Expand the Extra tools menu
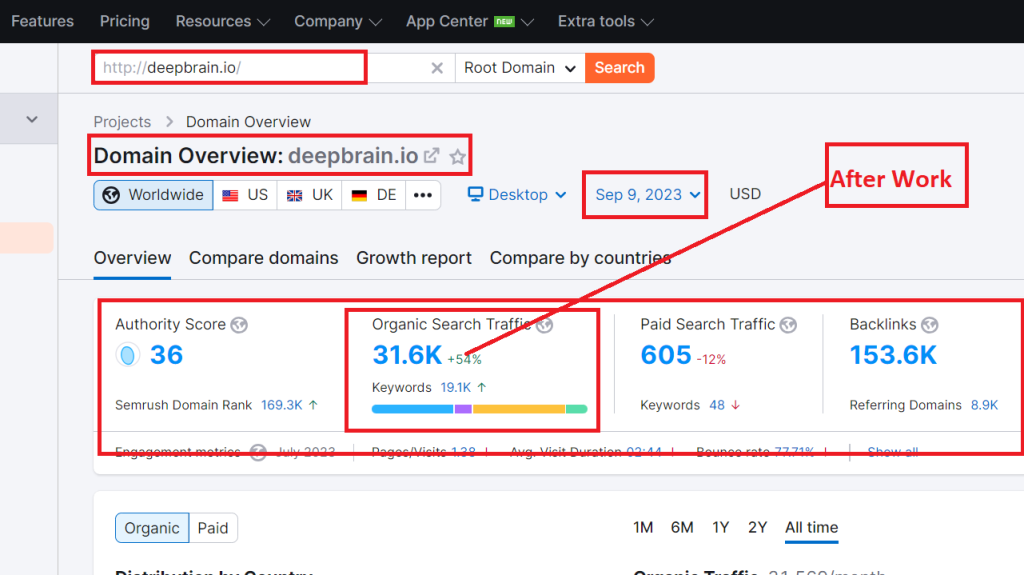 pyautogui.click(x=605, y=22)
